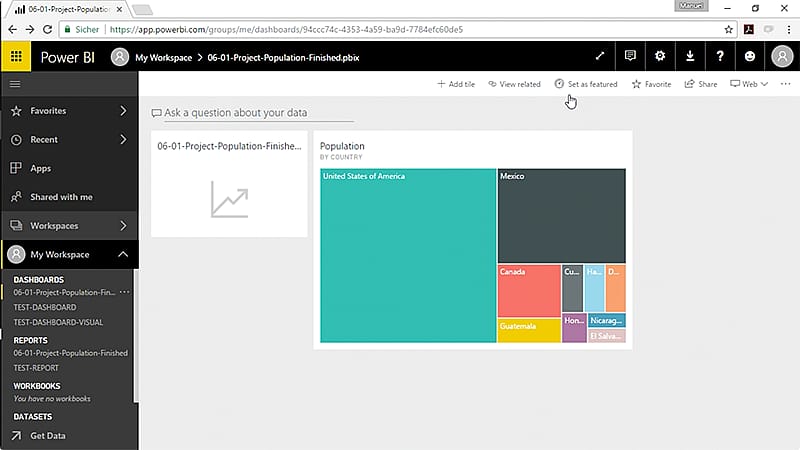
Task: Select My Workspace in the navigation pane
Action: tap(60, 254)
